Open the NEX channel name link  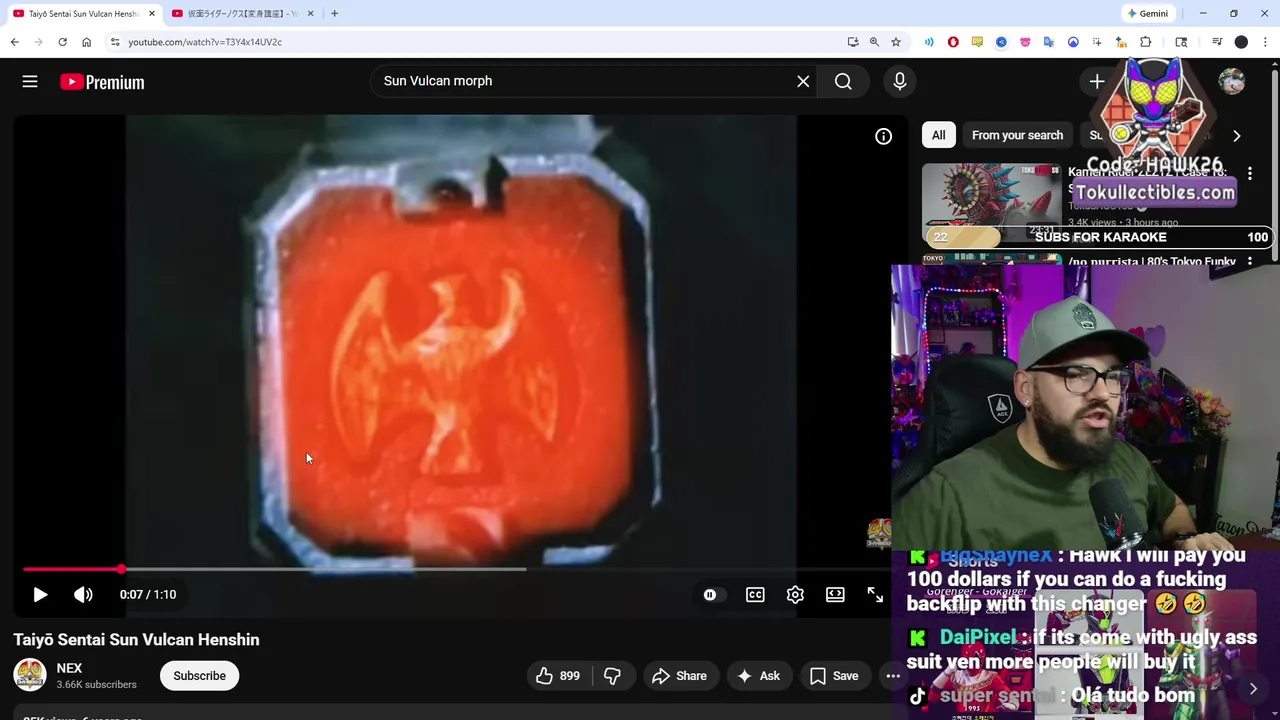click(69, 668)
